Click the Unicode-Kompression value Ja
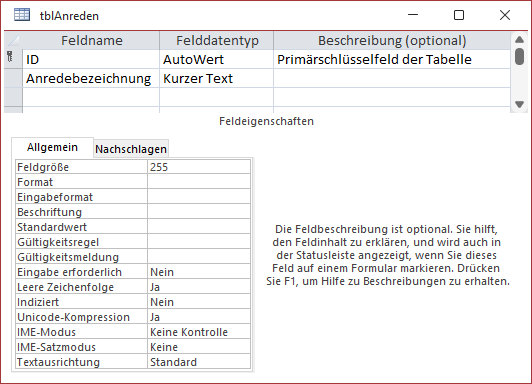 (199, 317)
